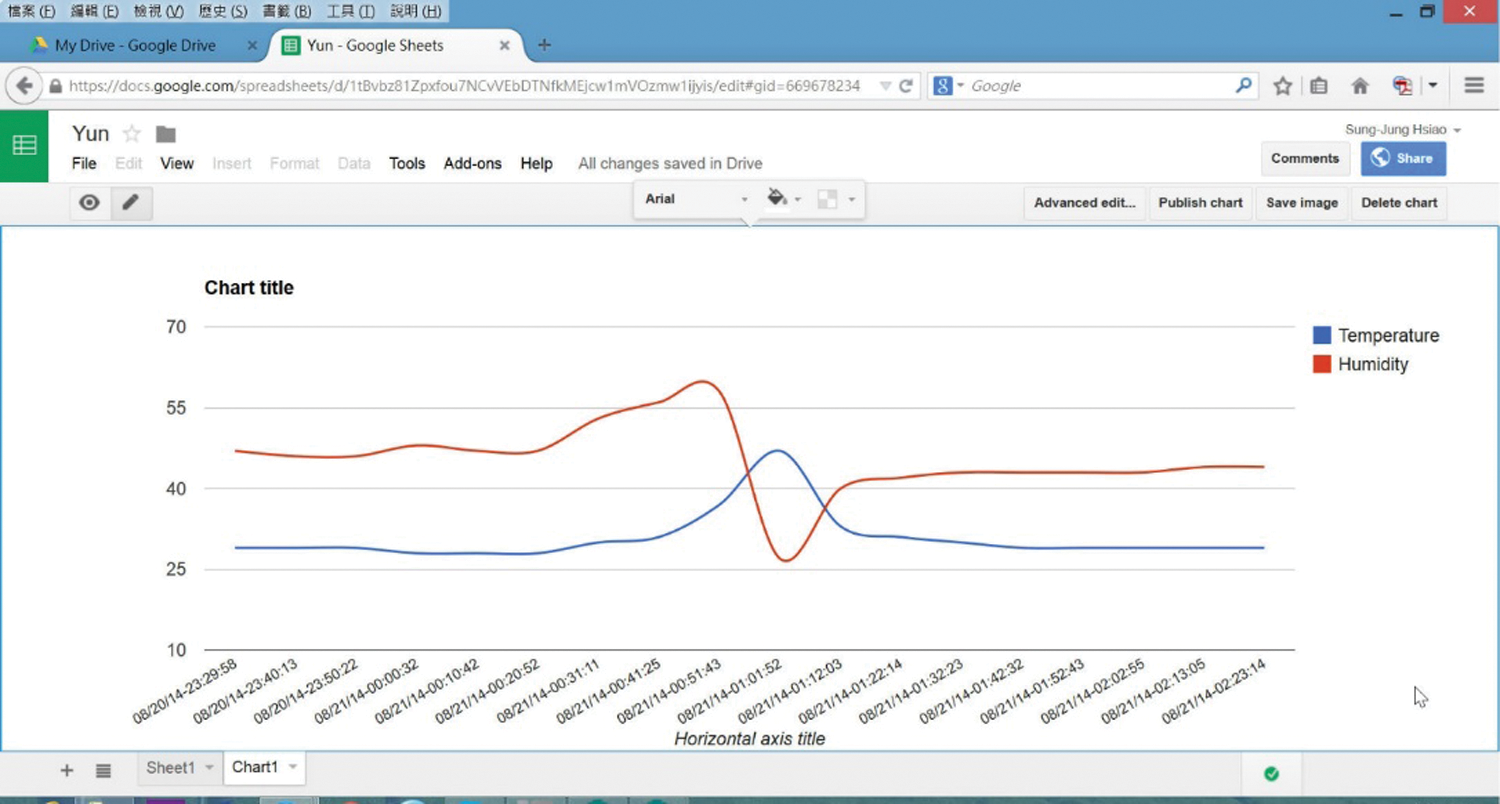Switch to chart view mode eye icon
1500x804 pixels.
90,203
